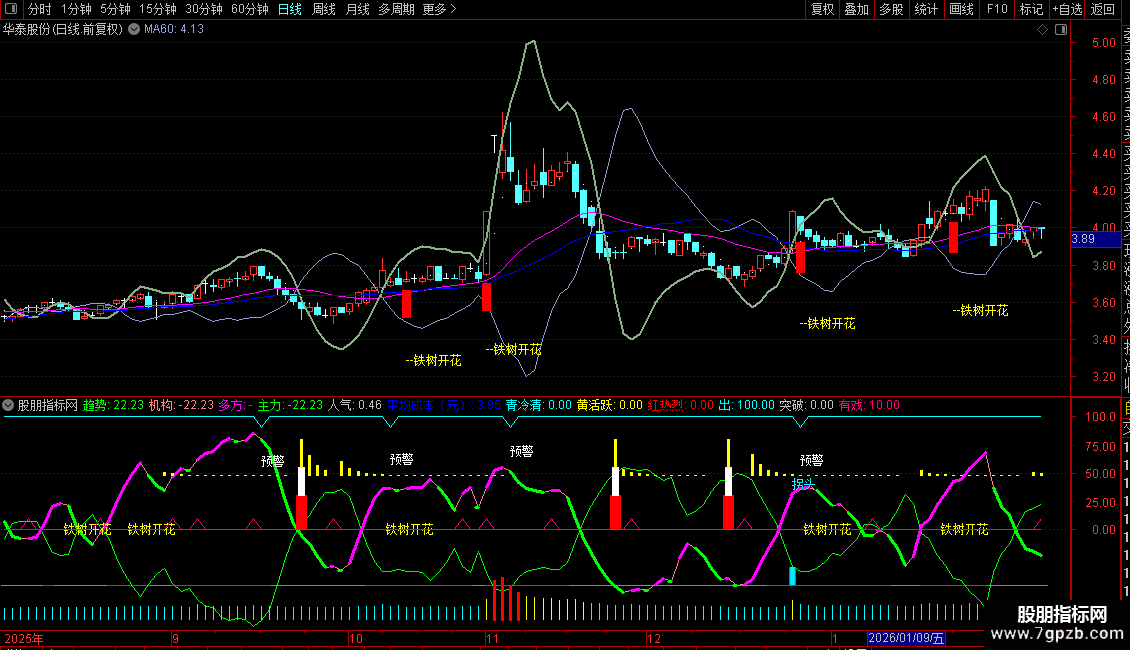Click the diamond icon at chart top-right

click(x=1043, y=30)
